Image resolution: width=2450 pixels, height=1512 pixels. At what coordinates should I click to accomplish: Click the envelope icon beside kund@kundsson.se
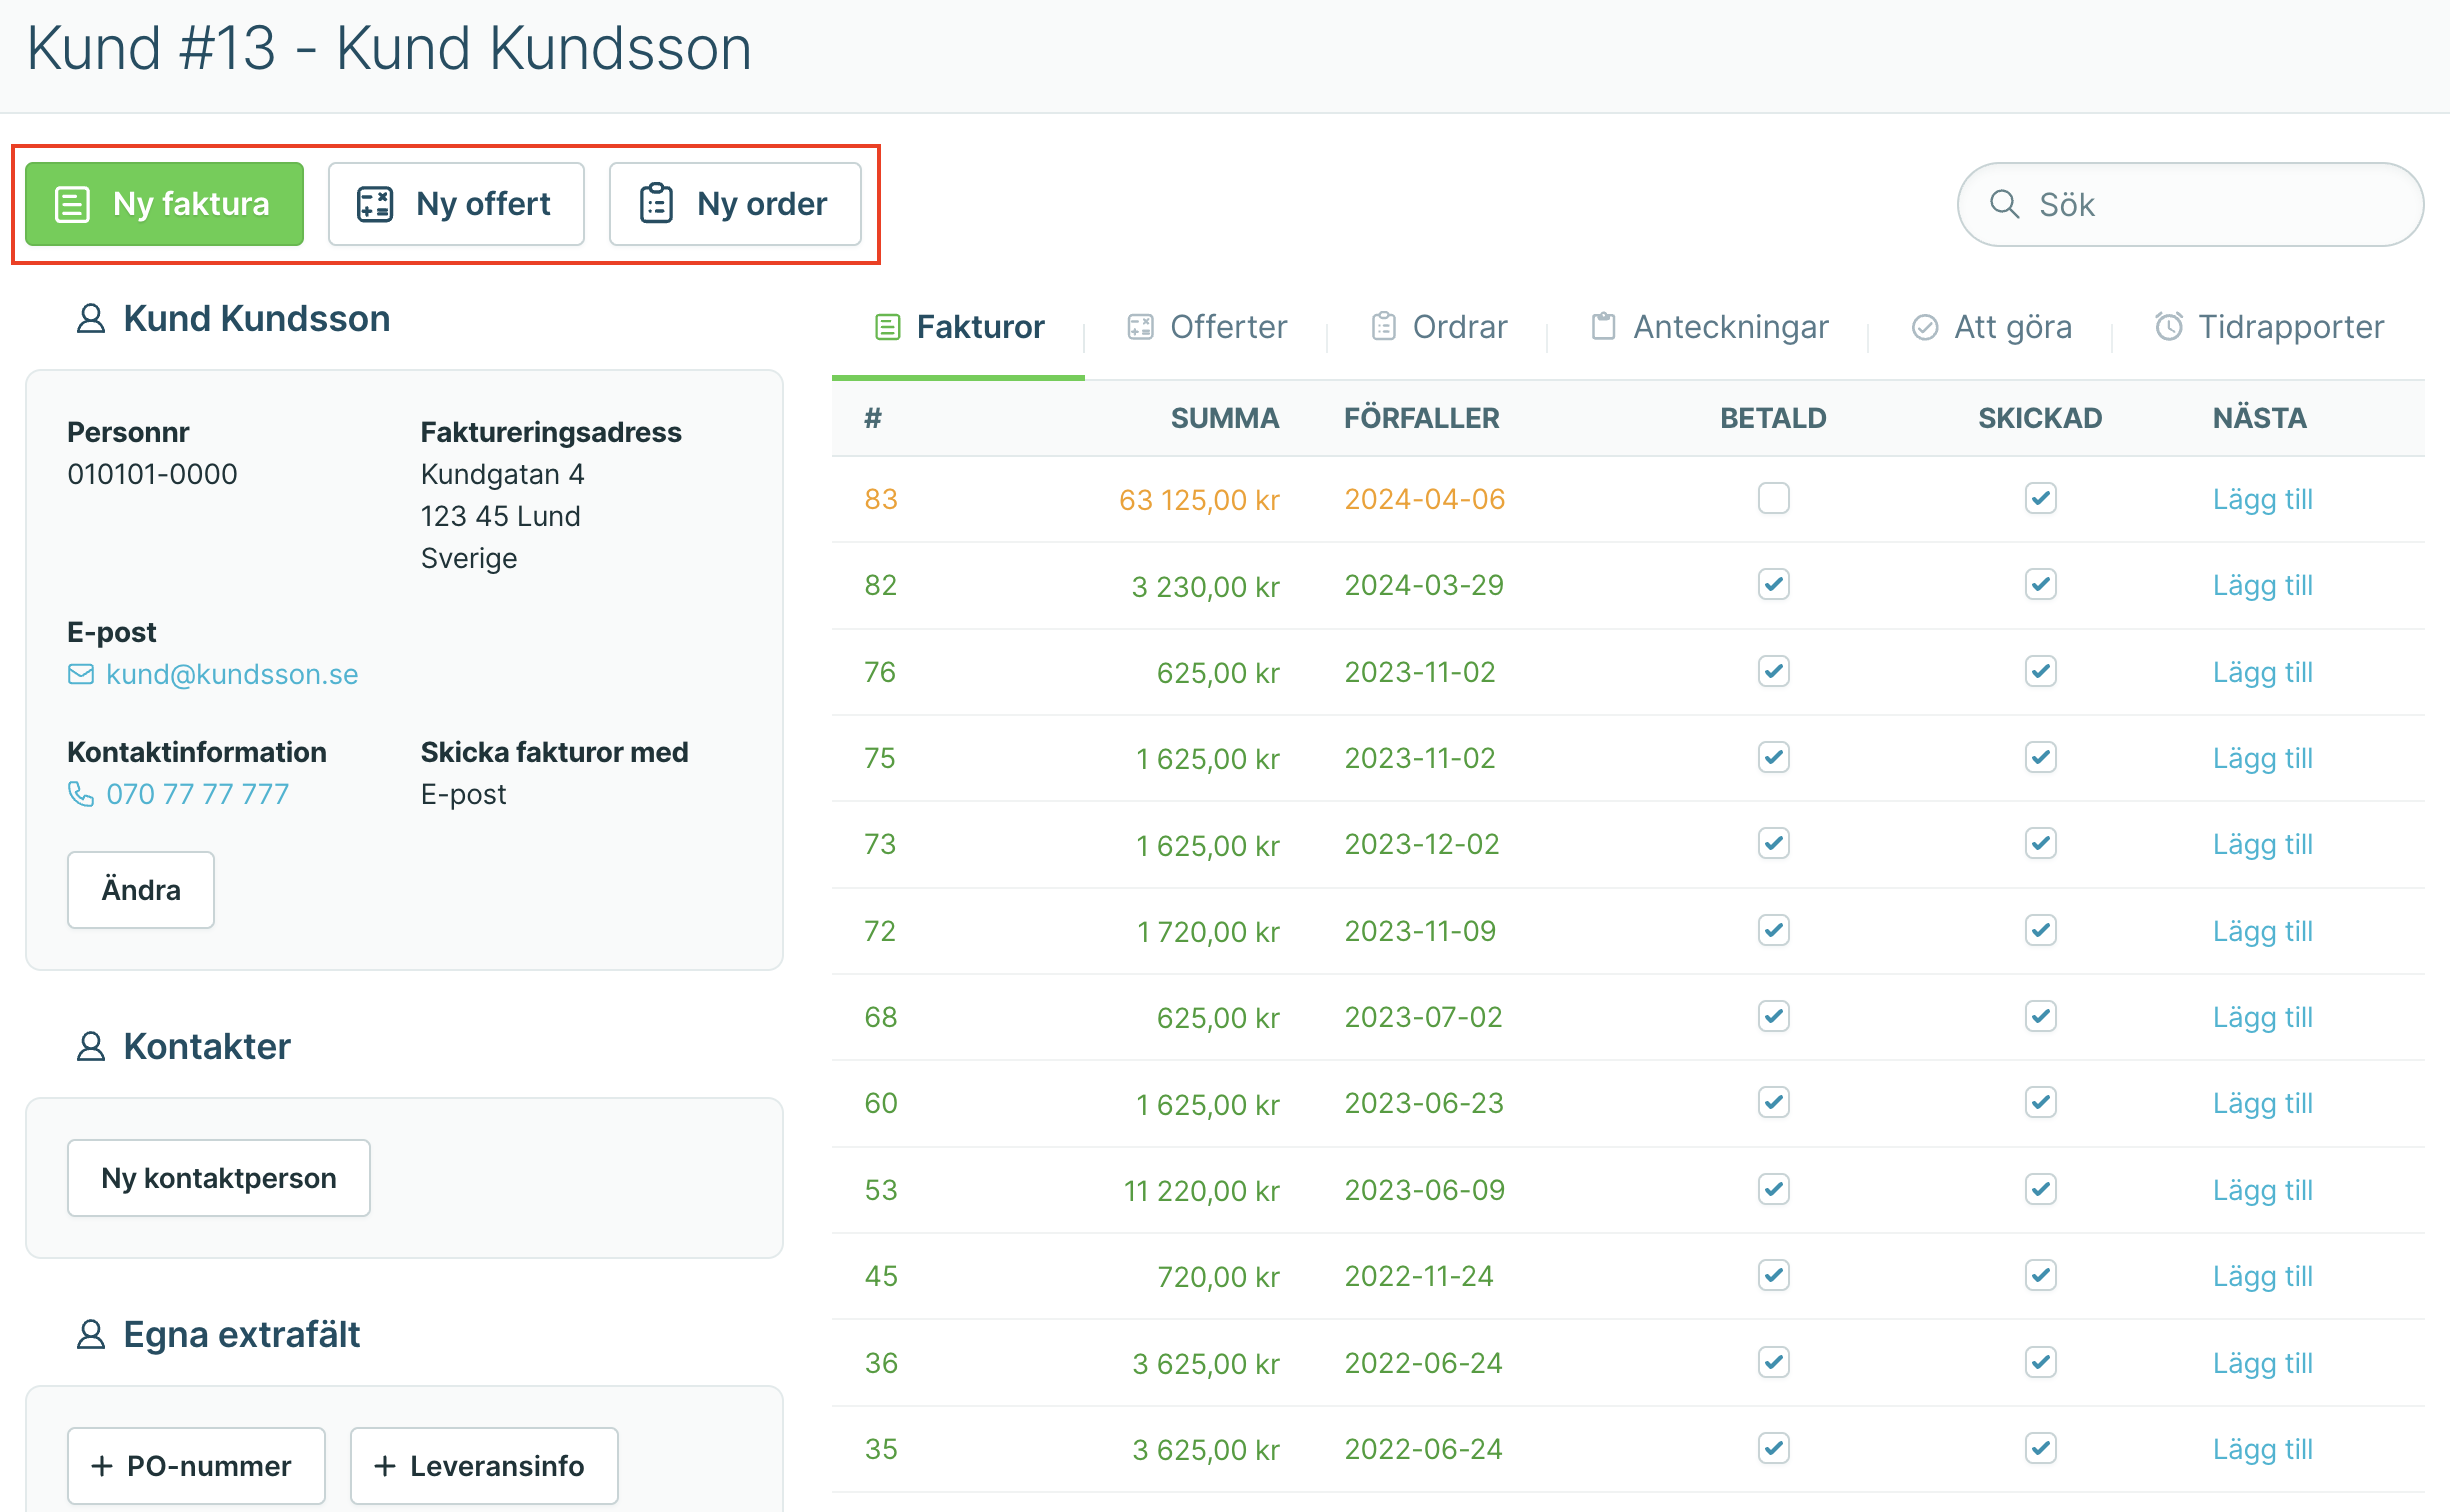pos(81,675)
